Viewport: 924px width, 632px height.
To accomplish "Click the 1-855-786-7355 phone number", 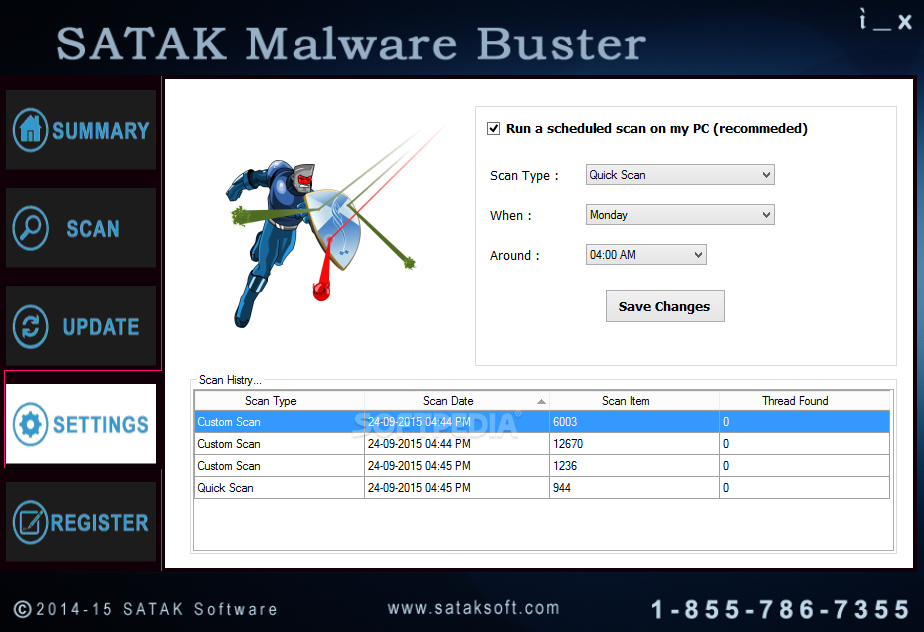I will coord(780,610).
